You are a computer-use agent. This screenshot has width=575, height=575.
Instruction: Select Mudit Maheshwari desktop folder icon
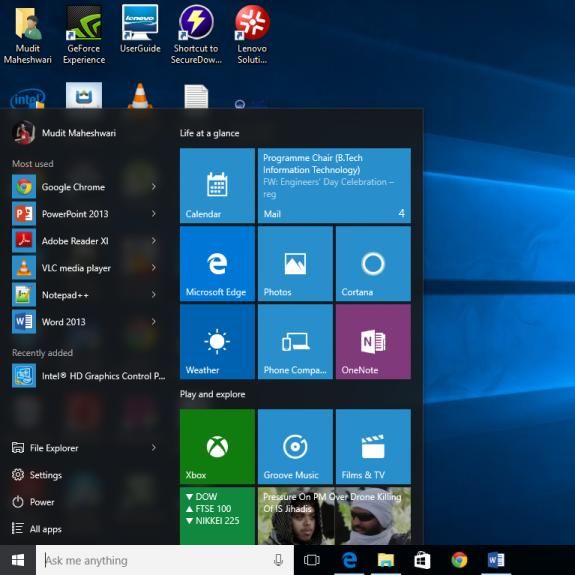pos(28,35)
